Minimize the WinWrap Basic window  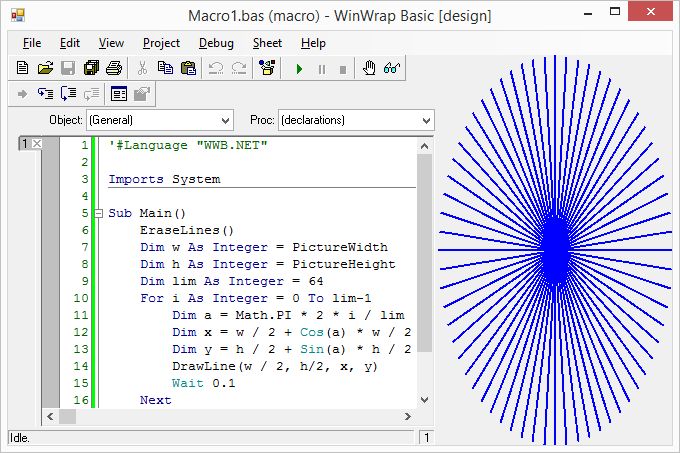coord(588,12)
